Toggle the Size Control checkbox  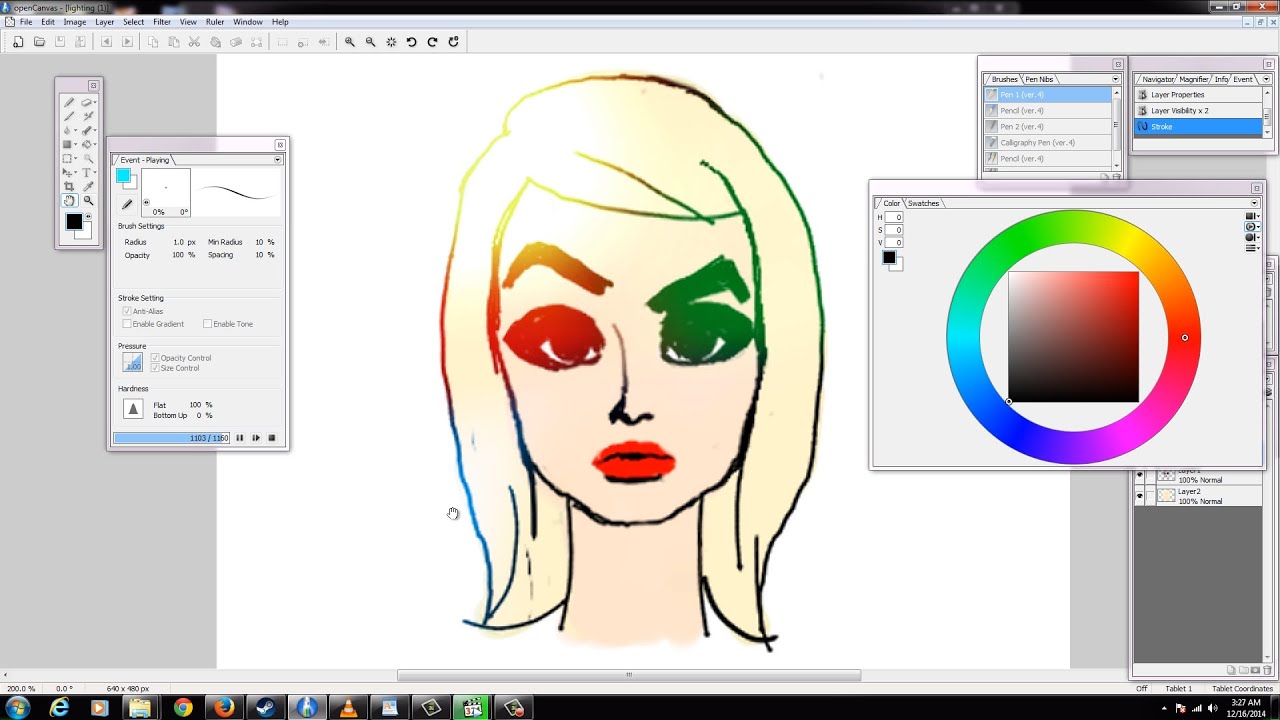(155, 368)
